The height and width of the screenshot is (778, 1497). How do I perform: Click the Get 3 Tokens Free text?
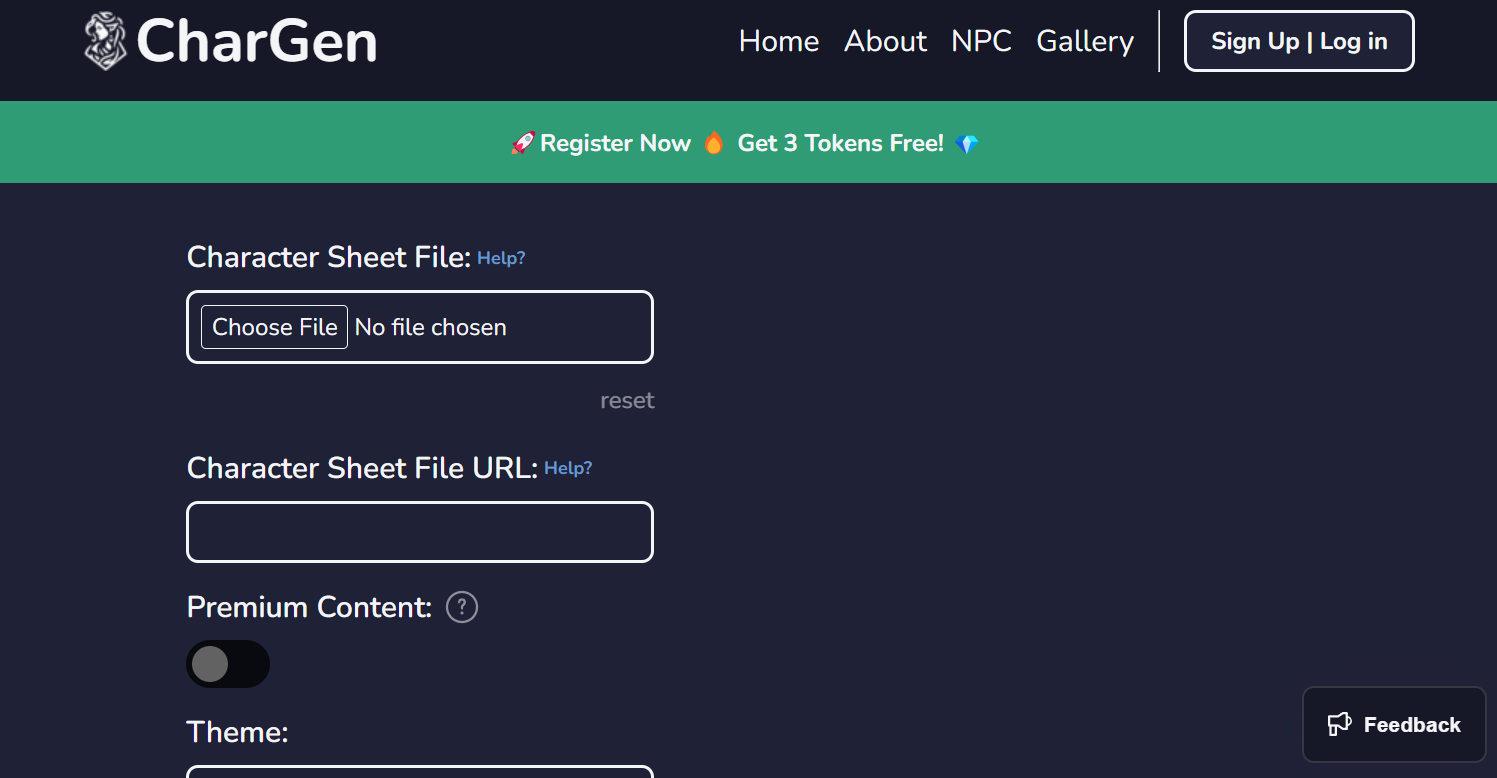click(840, 144)
